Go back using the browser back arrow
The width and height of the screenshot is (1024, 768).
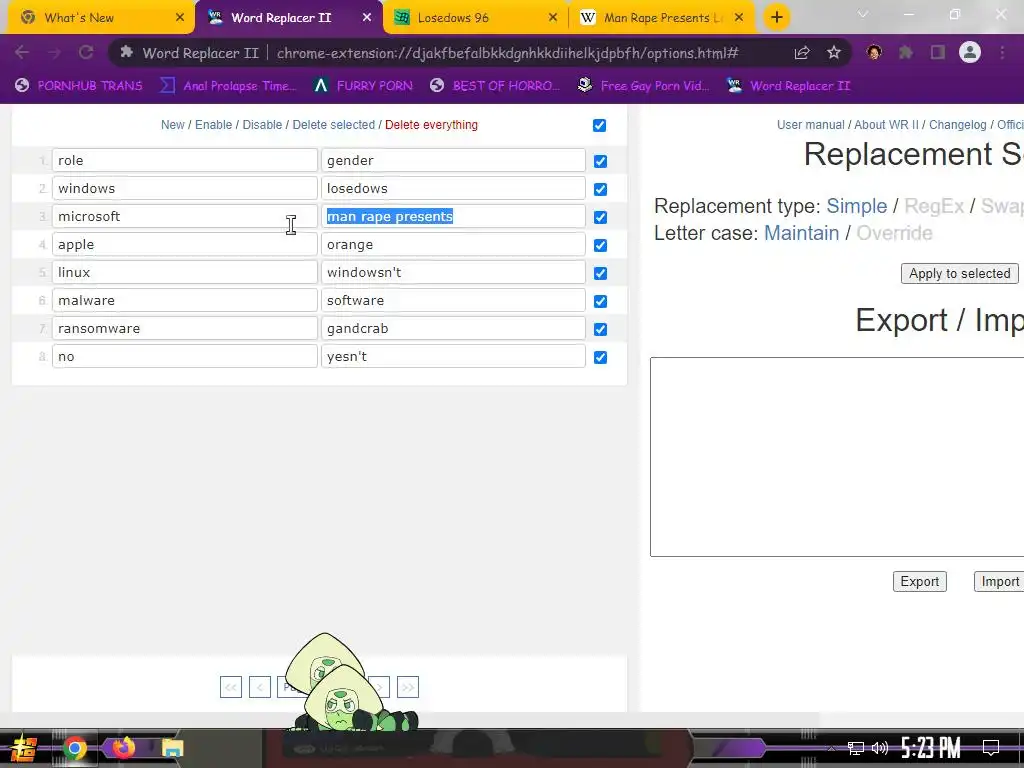click(x=22, y=53)
